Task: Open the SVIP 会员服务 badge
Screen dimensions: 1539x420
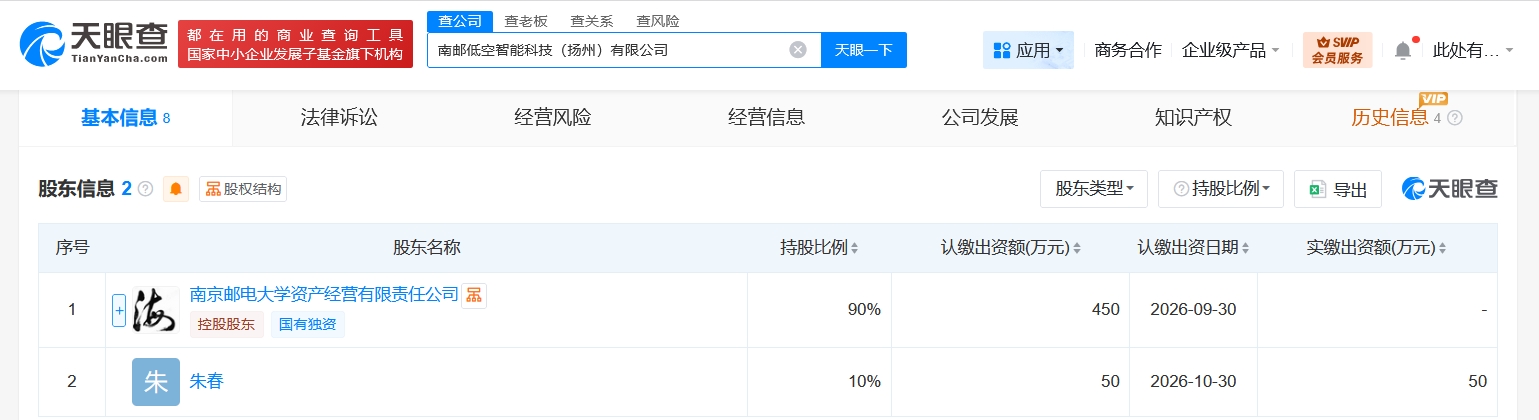Action: (x=1337, y=50)
